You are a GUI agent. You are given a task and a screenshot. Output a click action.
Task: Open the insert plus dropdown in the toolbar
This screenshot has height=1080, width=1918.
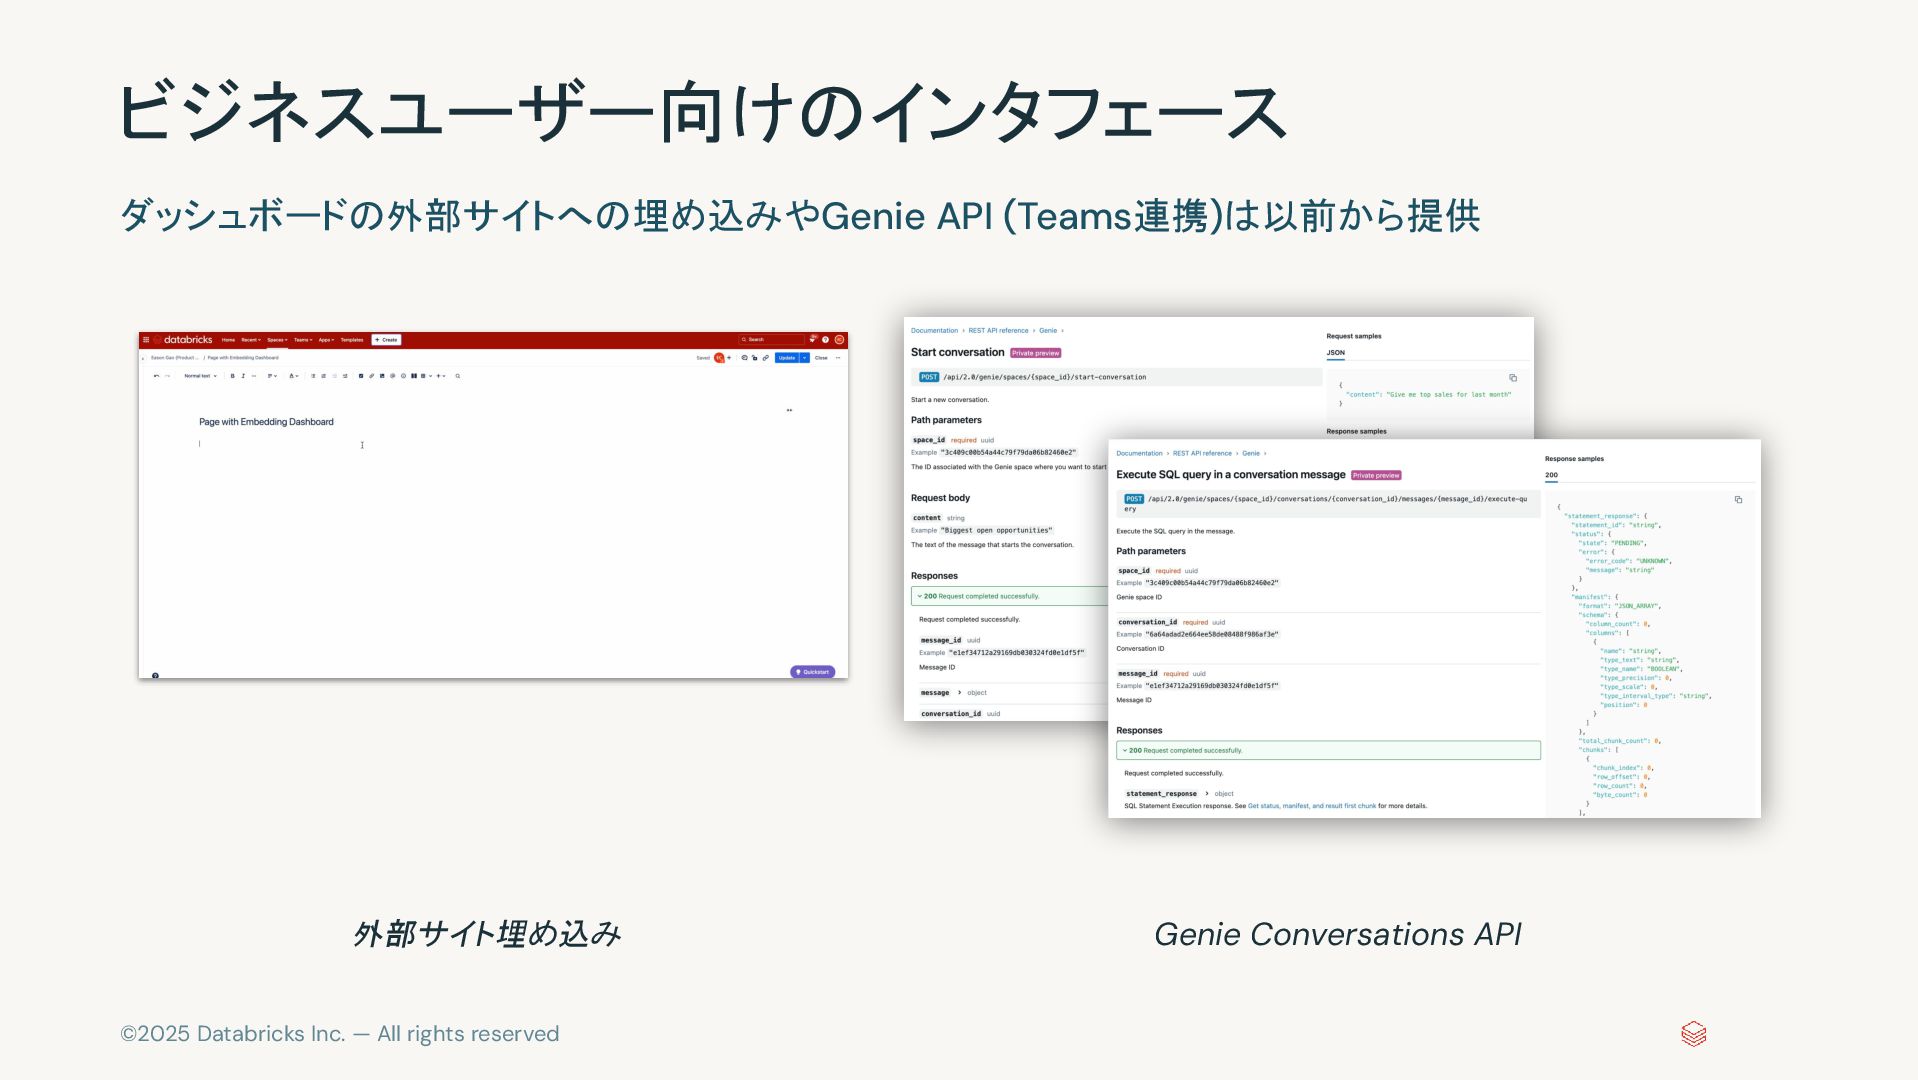441,376
